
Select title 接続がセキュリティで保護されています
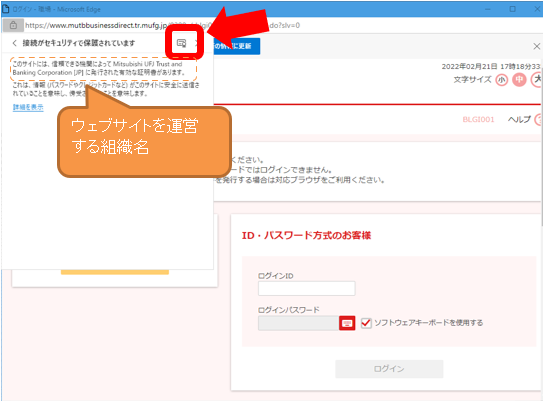click(79, 43)
